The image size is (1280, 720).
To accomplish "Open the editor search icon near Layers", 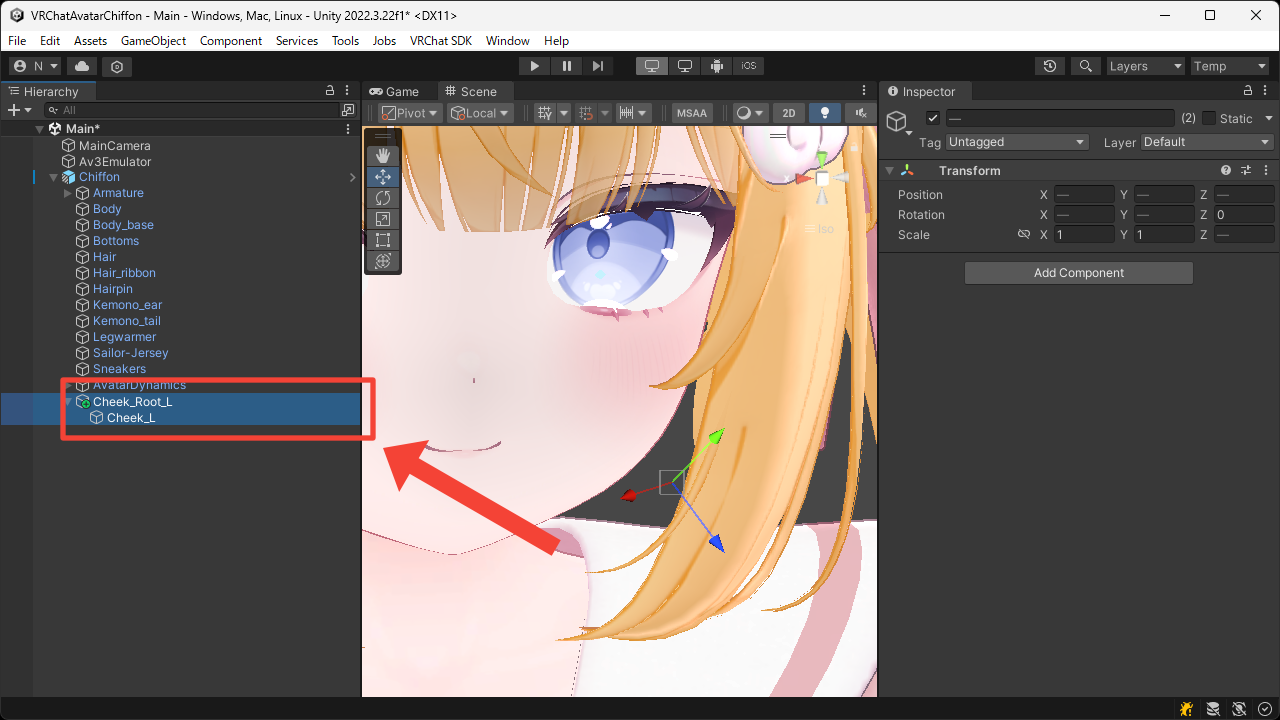I will pyautogui.click(x=1086, y=65).
